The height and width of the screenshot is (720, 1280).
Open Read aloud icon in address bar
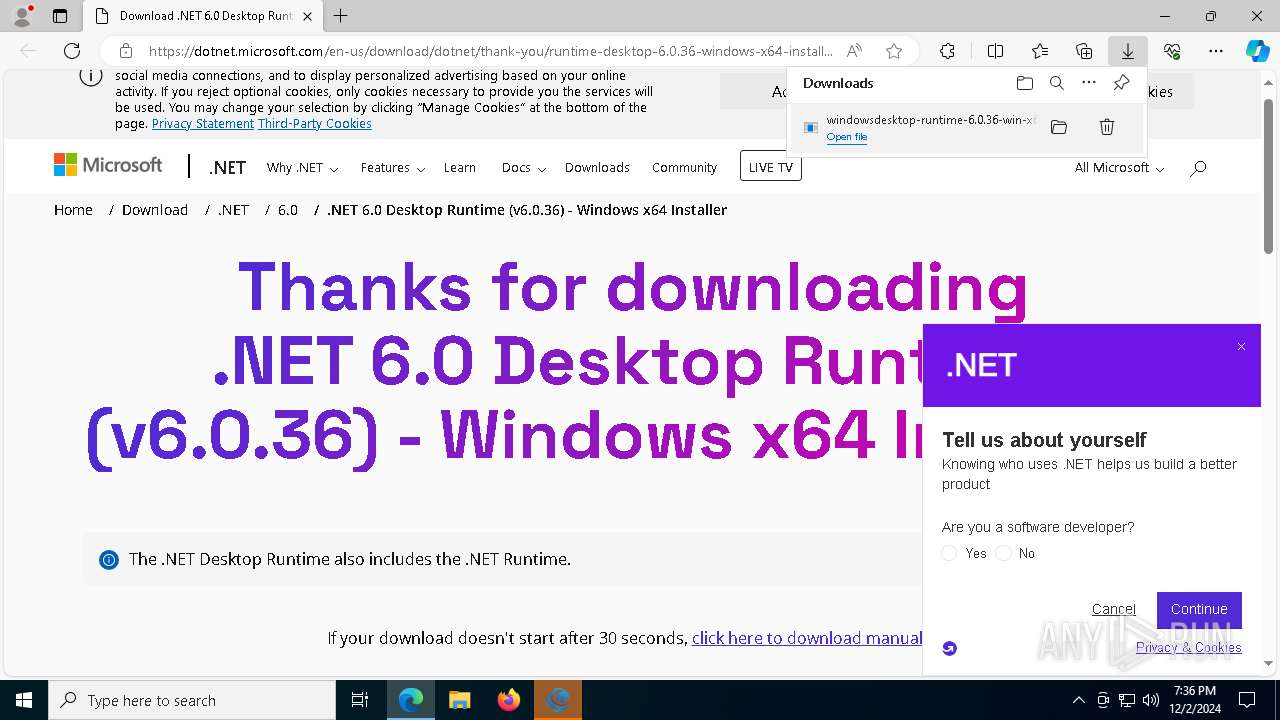point(854,51)
